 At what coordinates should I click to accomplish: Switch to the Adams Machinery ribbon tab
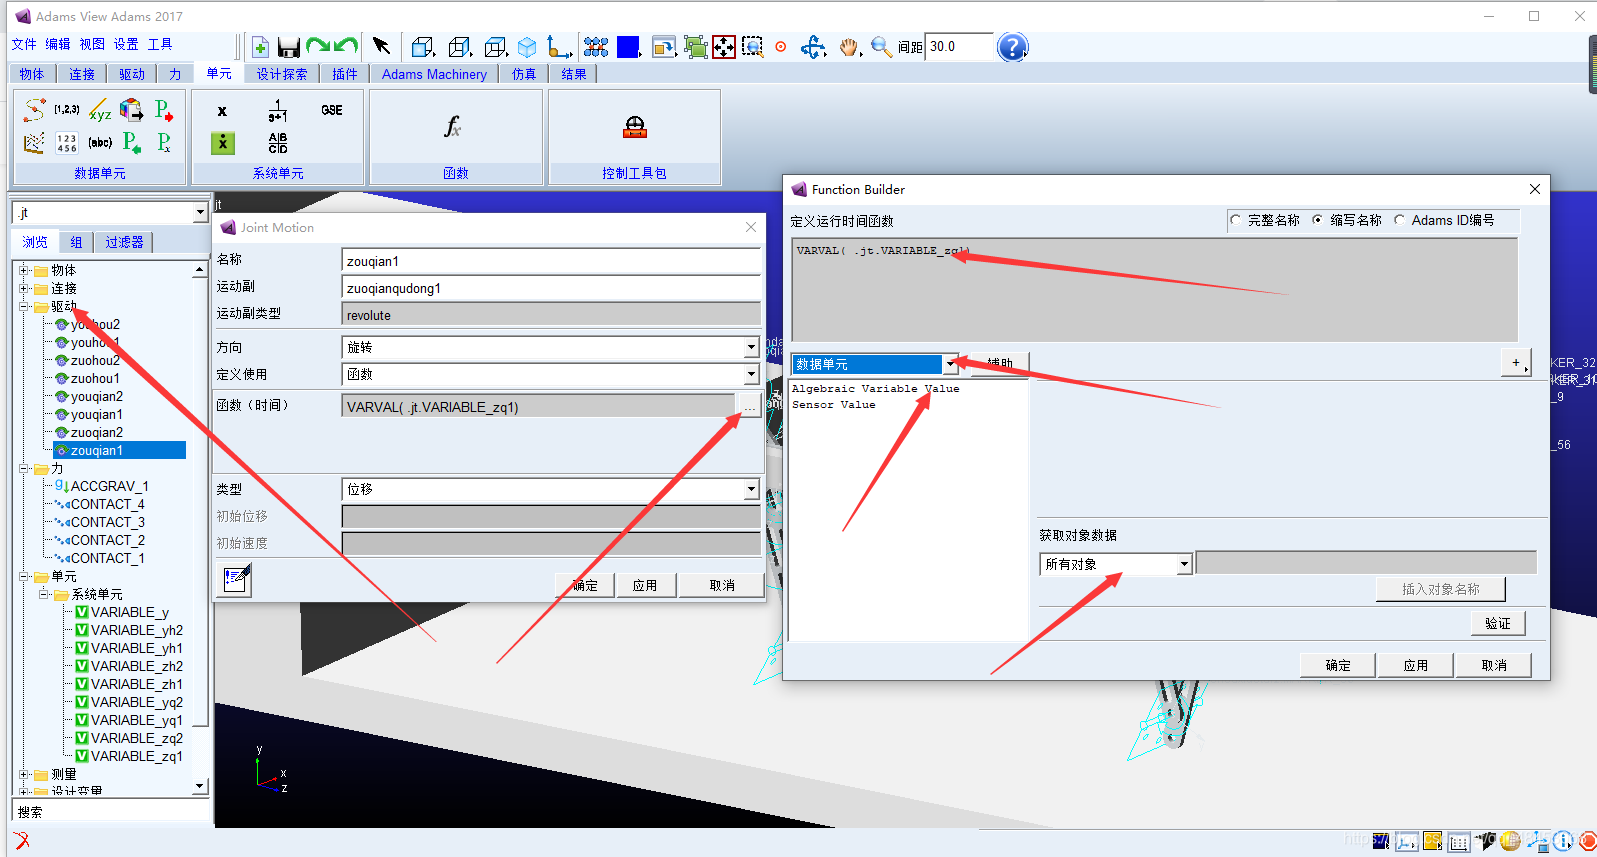434,74
